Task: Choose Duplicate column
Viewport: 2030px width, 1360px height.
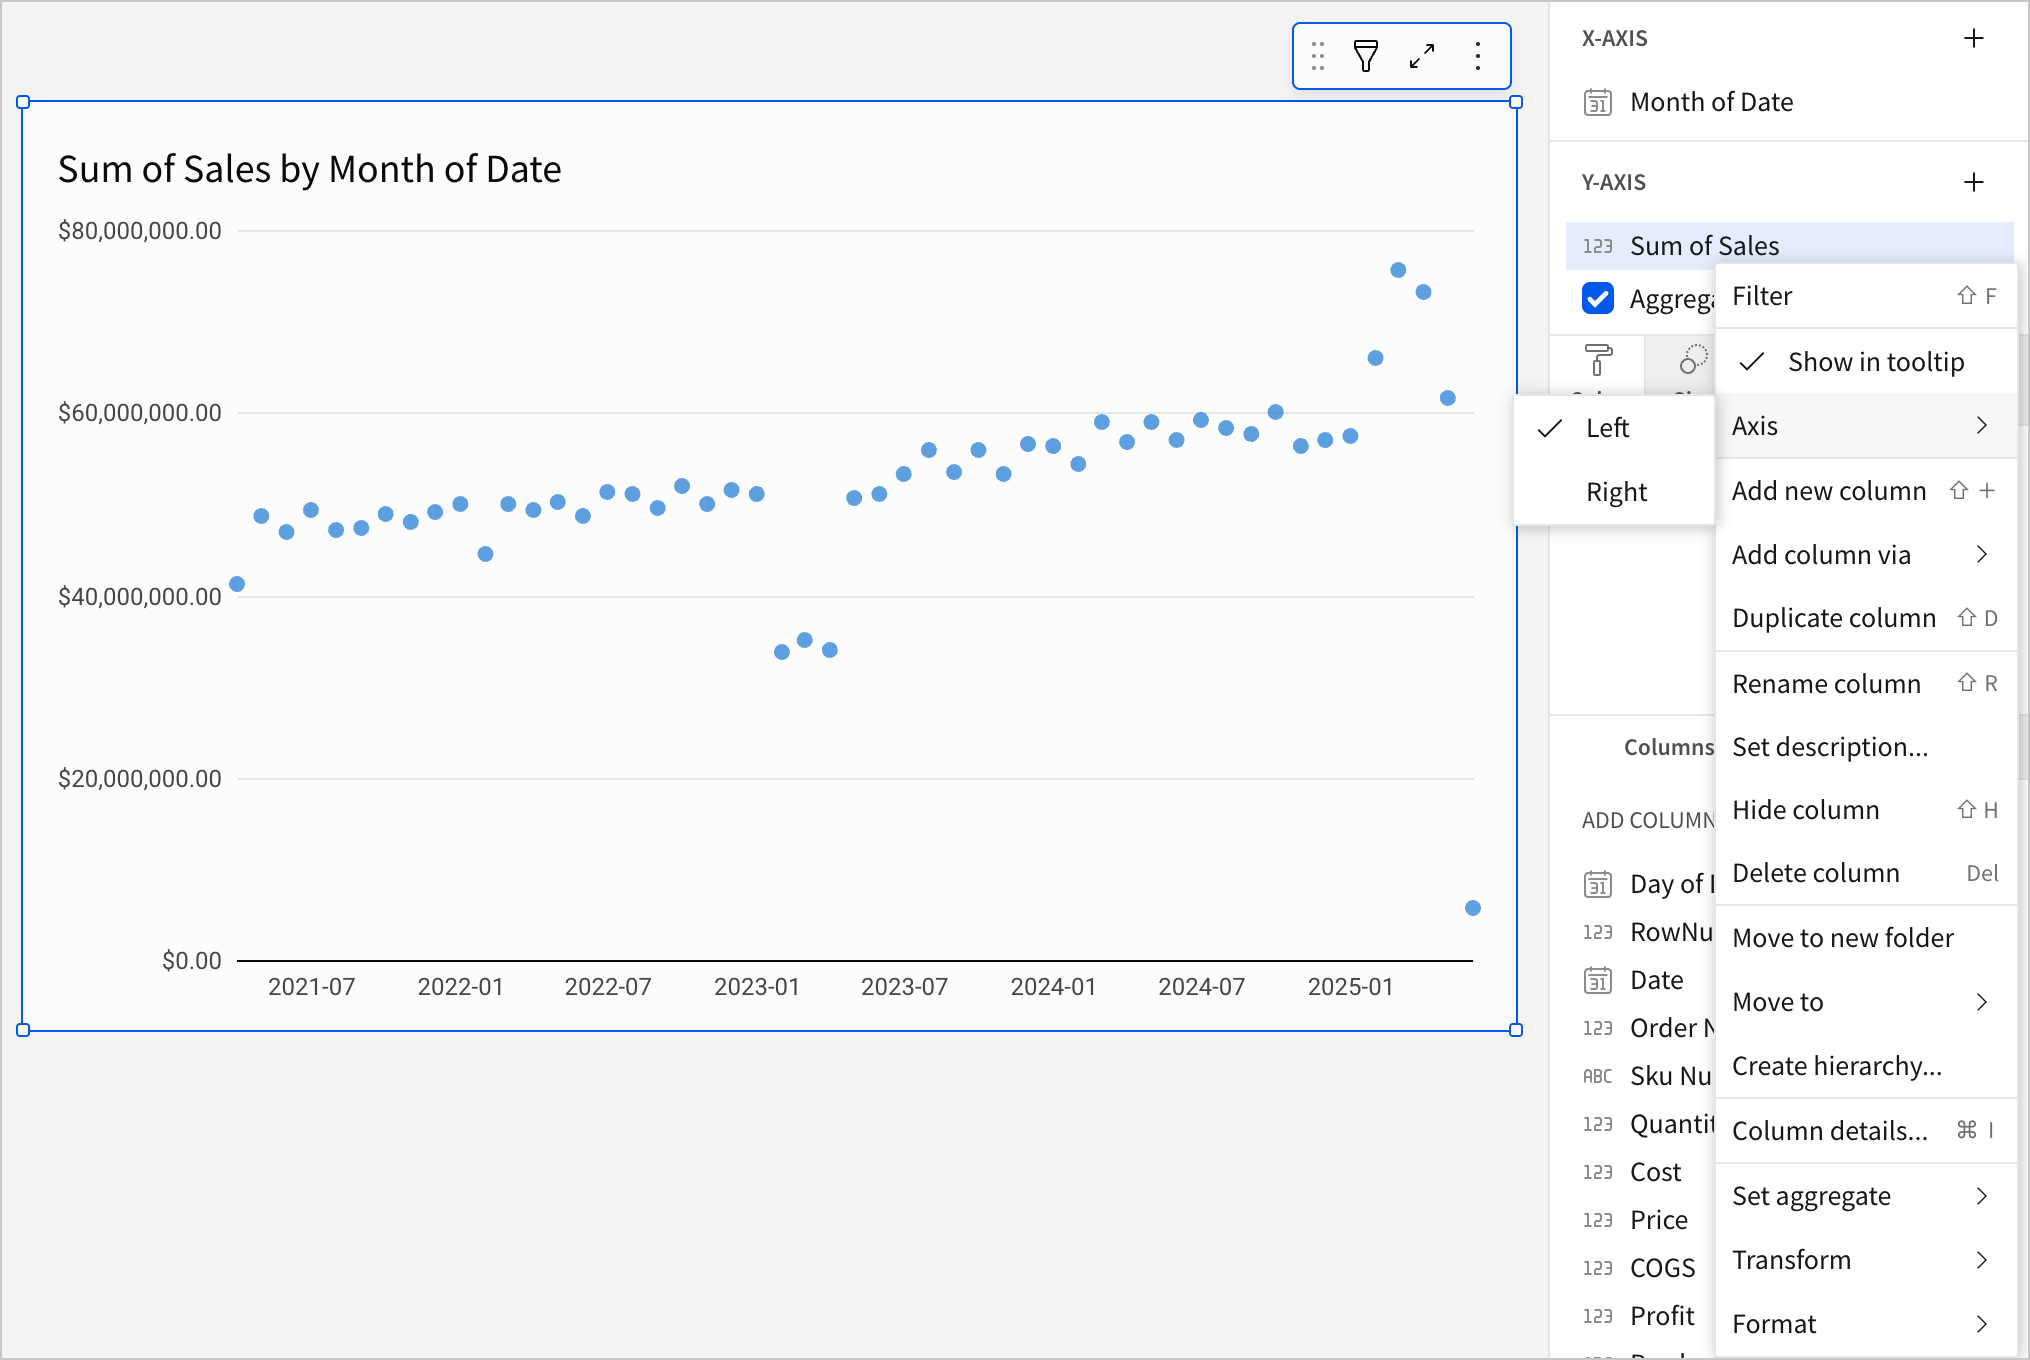Action: tap(1866, 618)
